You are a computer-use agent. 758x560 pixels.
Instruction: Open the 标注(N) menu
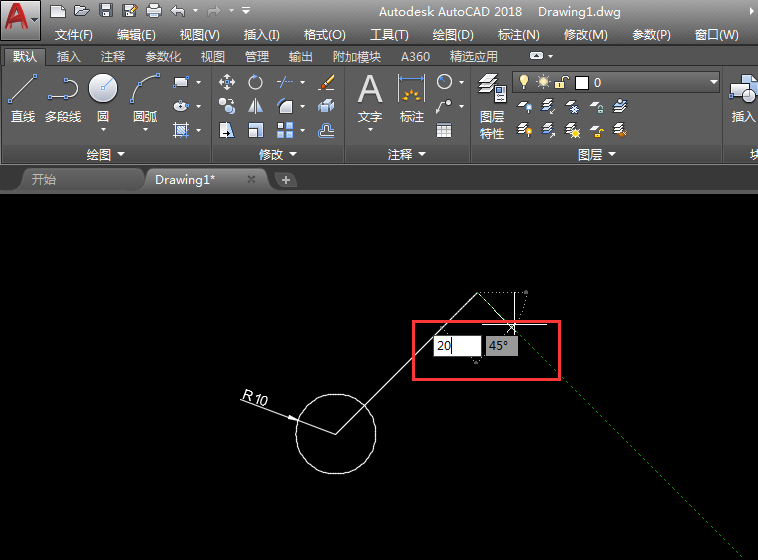519,35
